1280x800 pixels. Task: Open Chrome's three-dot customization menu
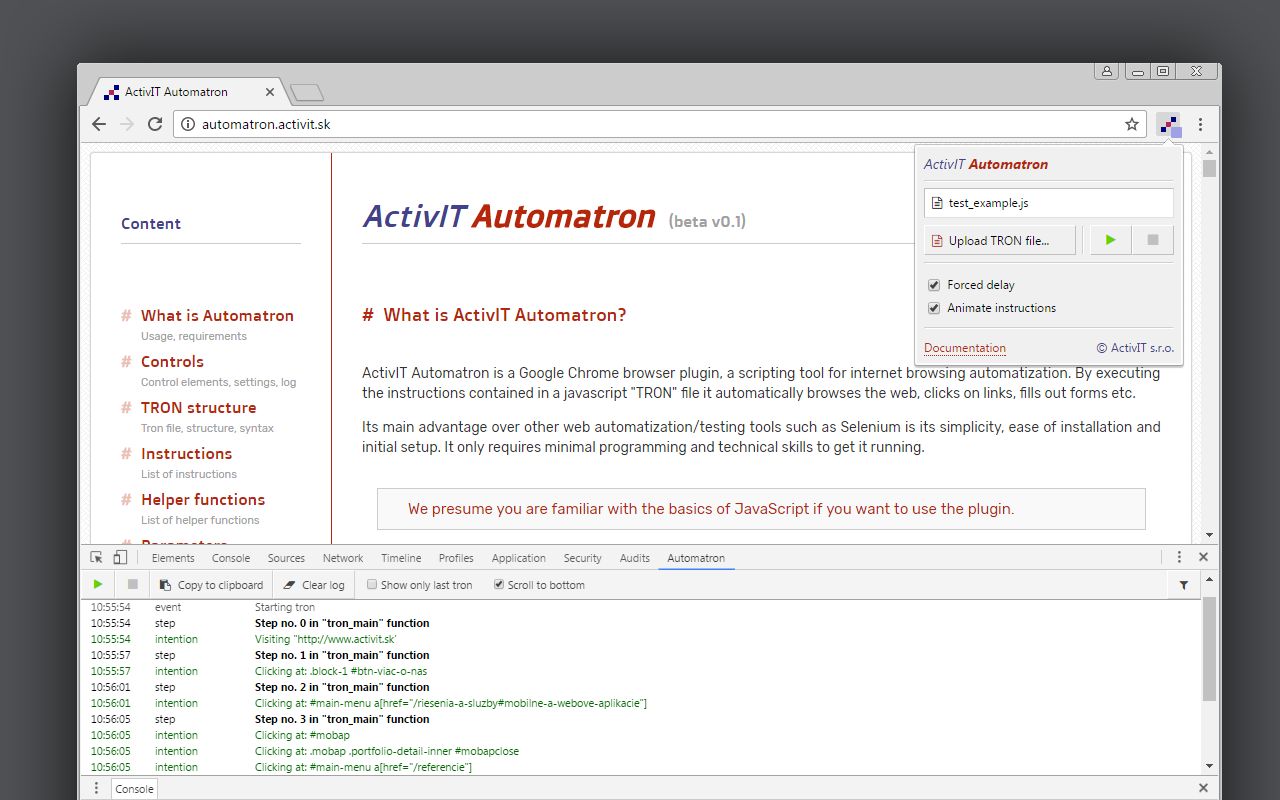[x=1201, y=124]
